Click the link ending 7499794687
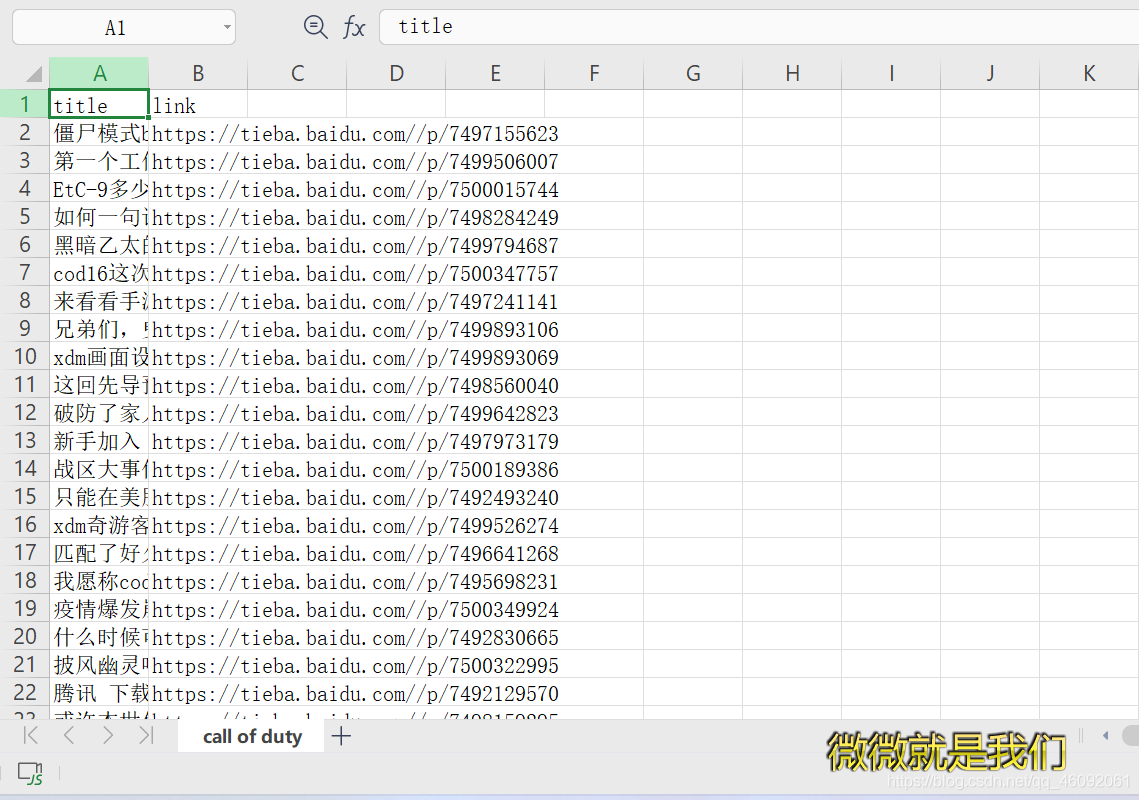 [355, 246]
